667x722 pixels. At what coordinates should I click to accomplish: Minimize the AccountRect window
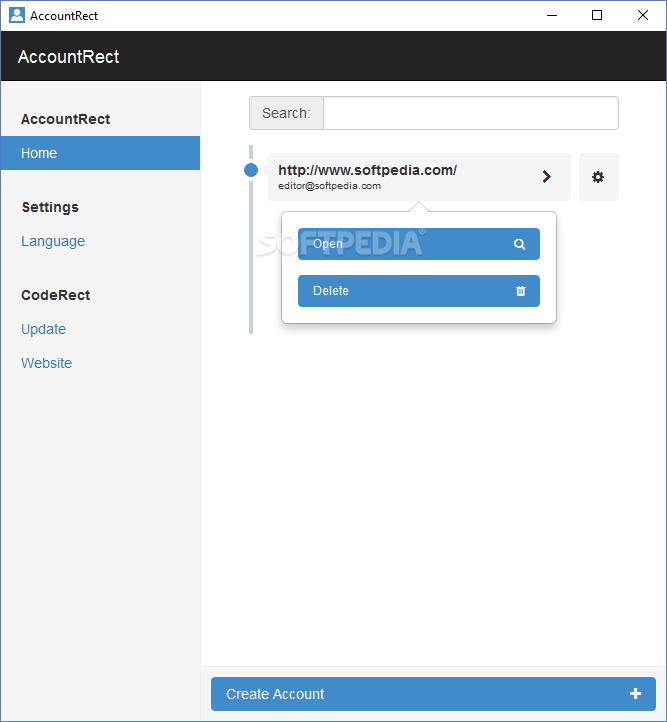click(552, 16)
